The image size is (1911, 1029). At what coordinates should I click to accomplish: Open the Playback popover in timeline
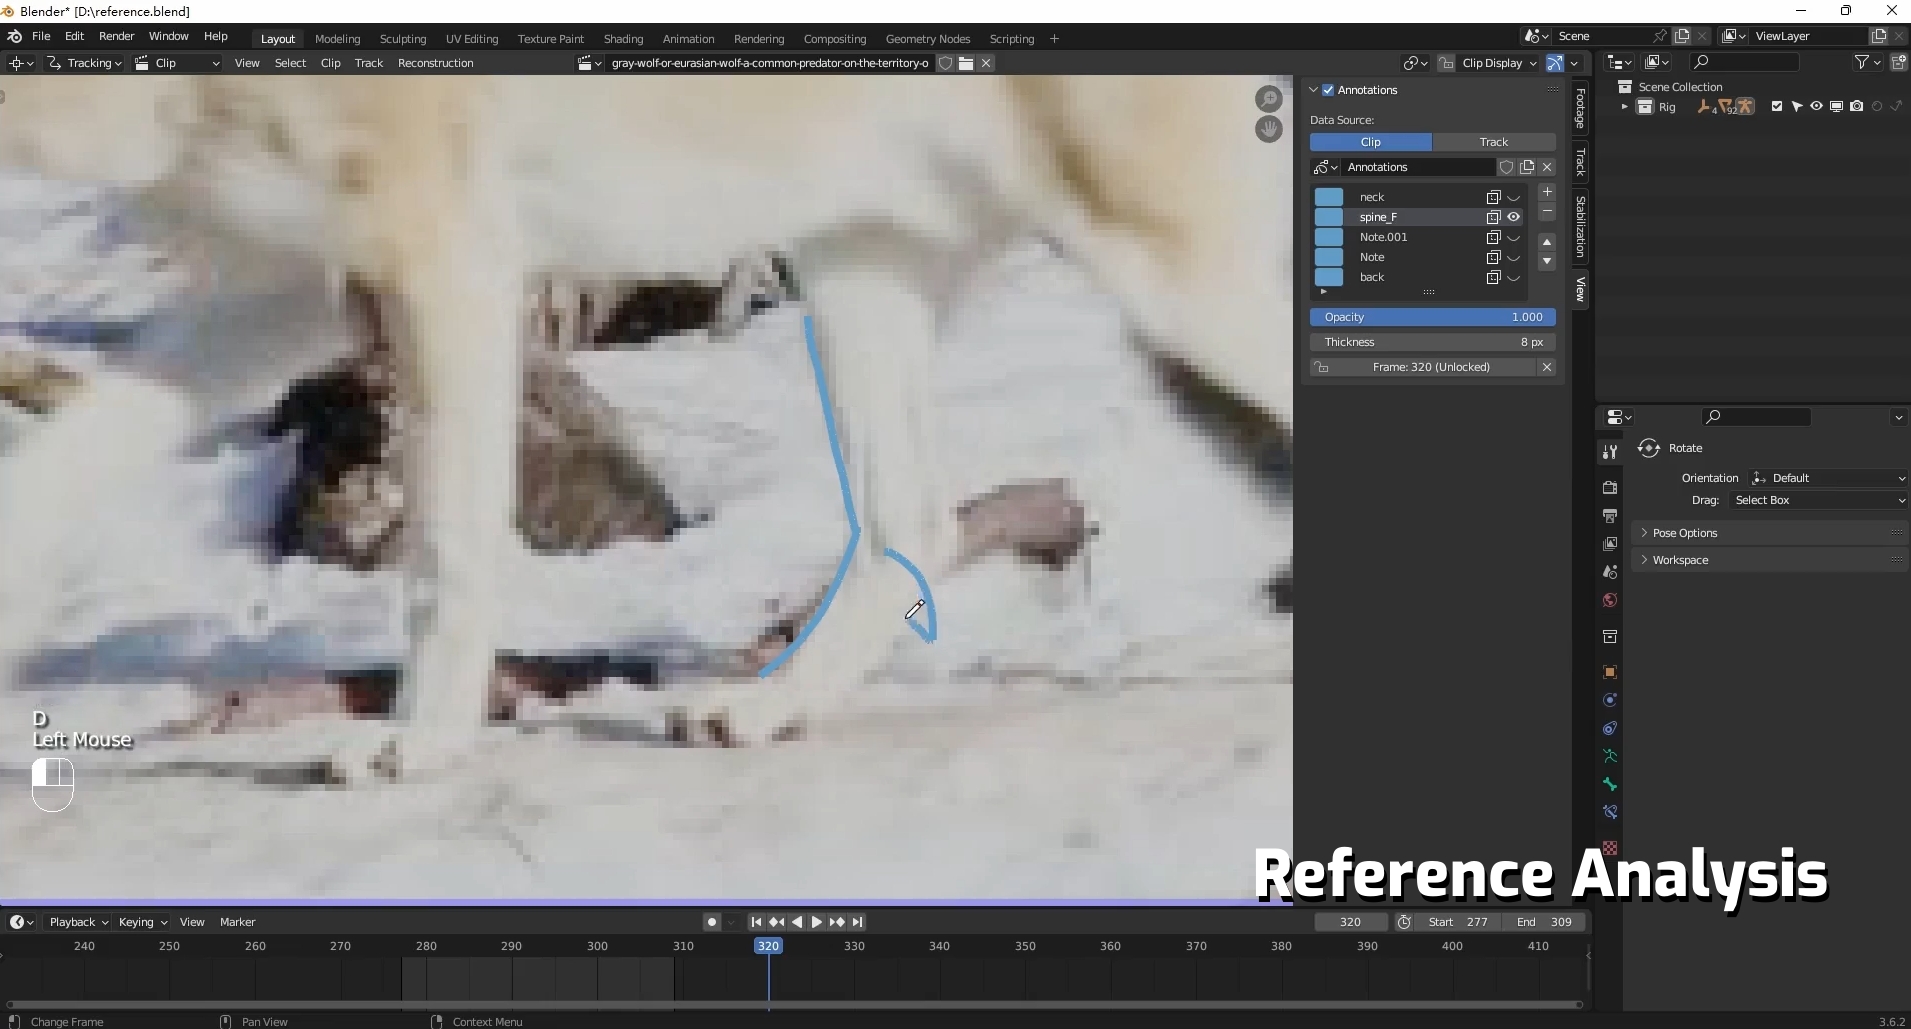coord(78,922)
